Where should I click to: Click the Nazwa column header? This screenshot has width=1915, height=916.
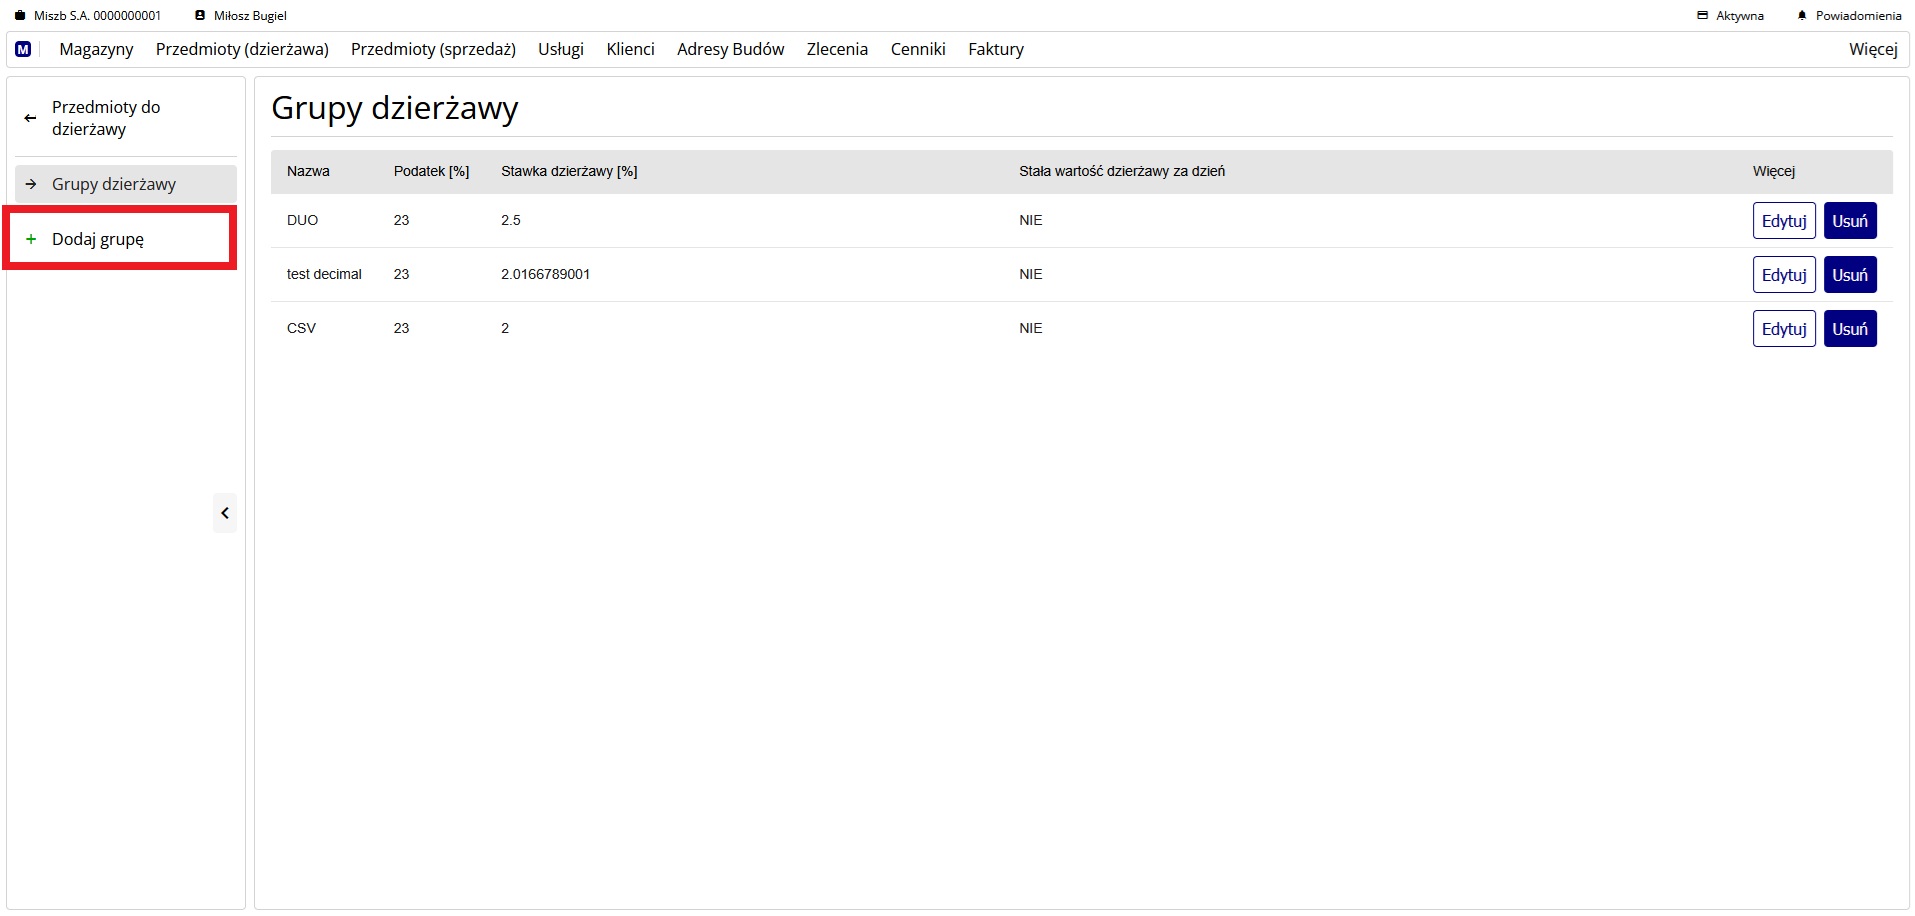[x=308, y=171]
